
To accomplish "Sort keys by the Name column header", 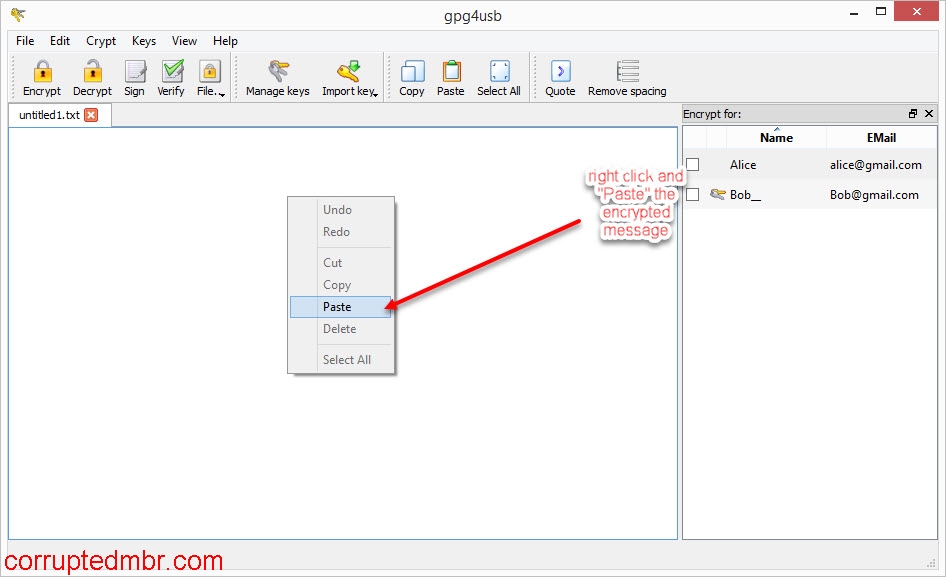I will 776,137.
